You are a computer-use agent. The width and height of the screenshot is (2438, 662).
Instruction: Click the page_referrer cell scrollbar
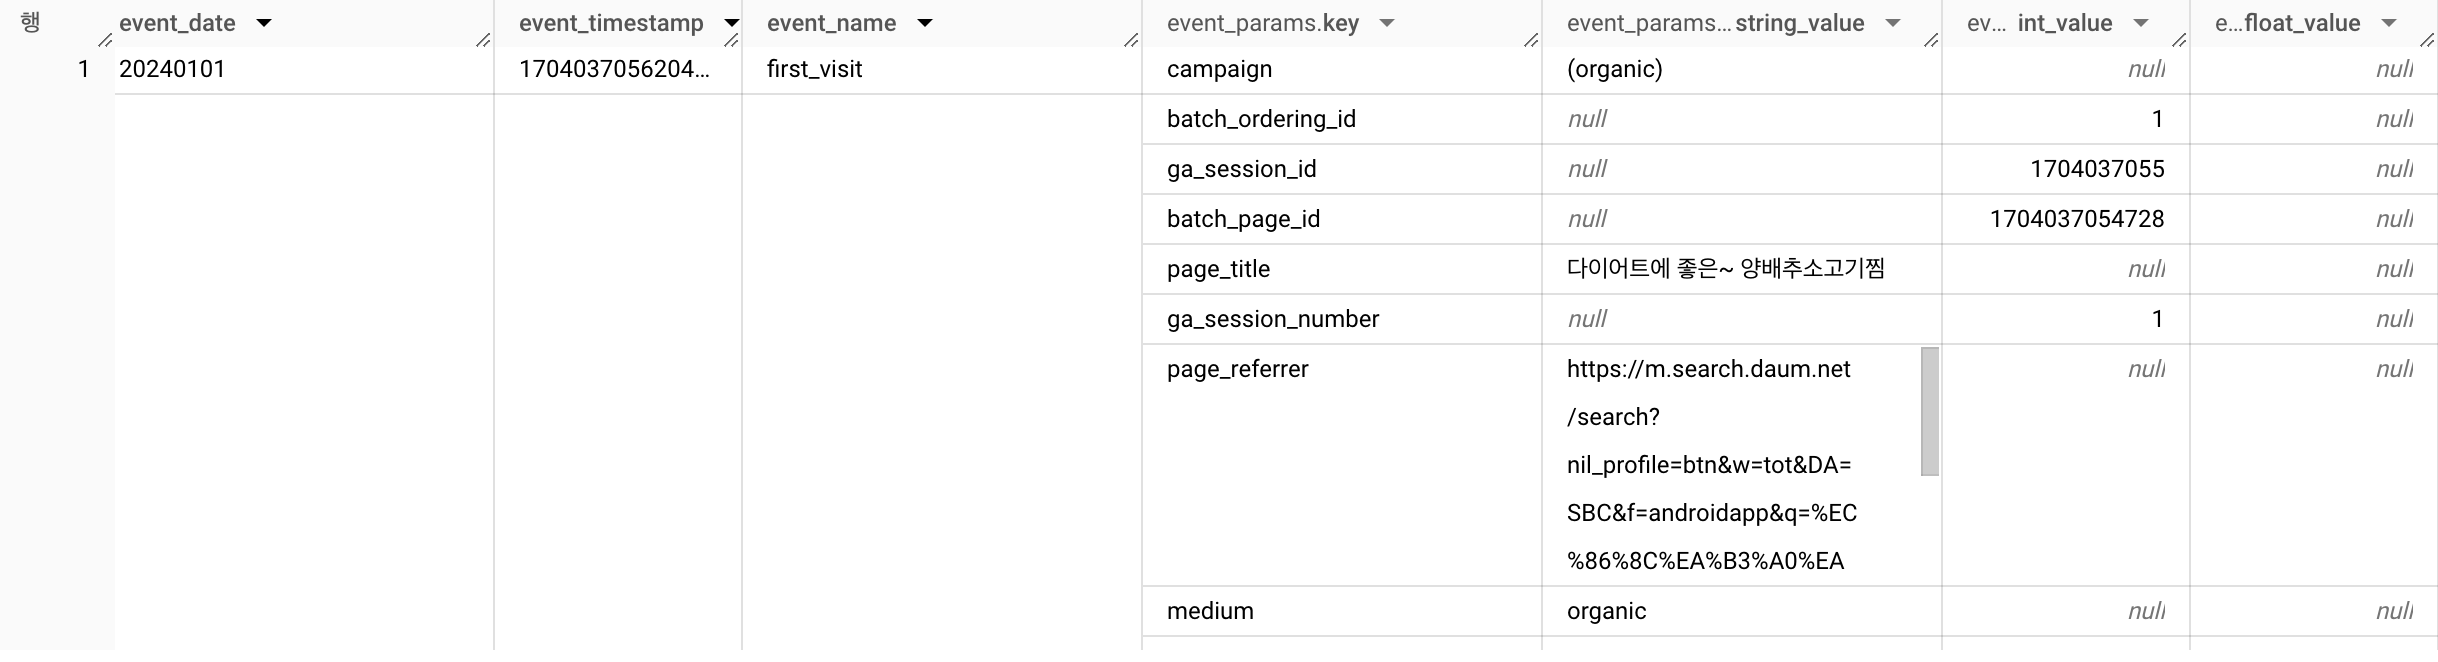click(1930, 411)
